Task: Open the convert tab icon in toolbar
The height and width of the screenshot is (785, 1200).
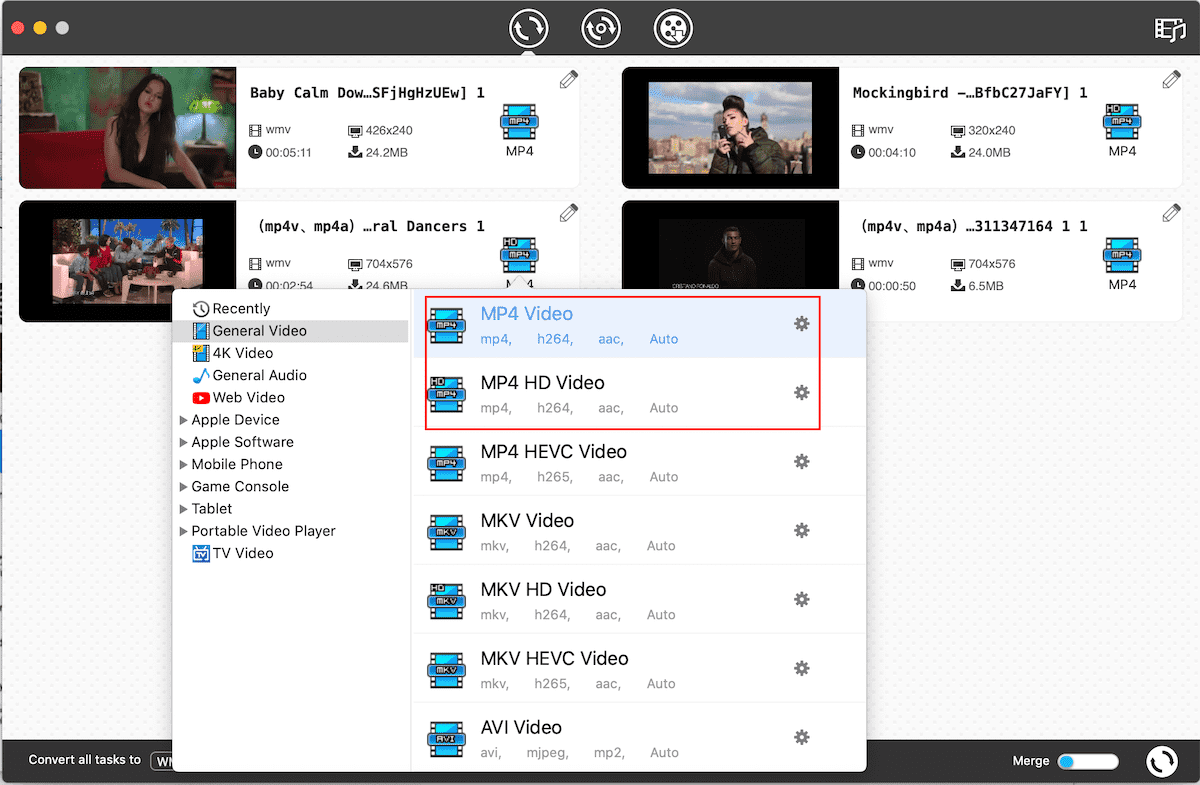Action: [528, 28]
